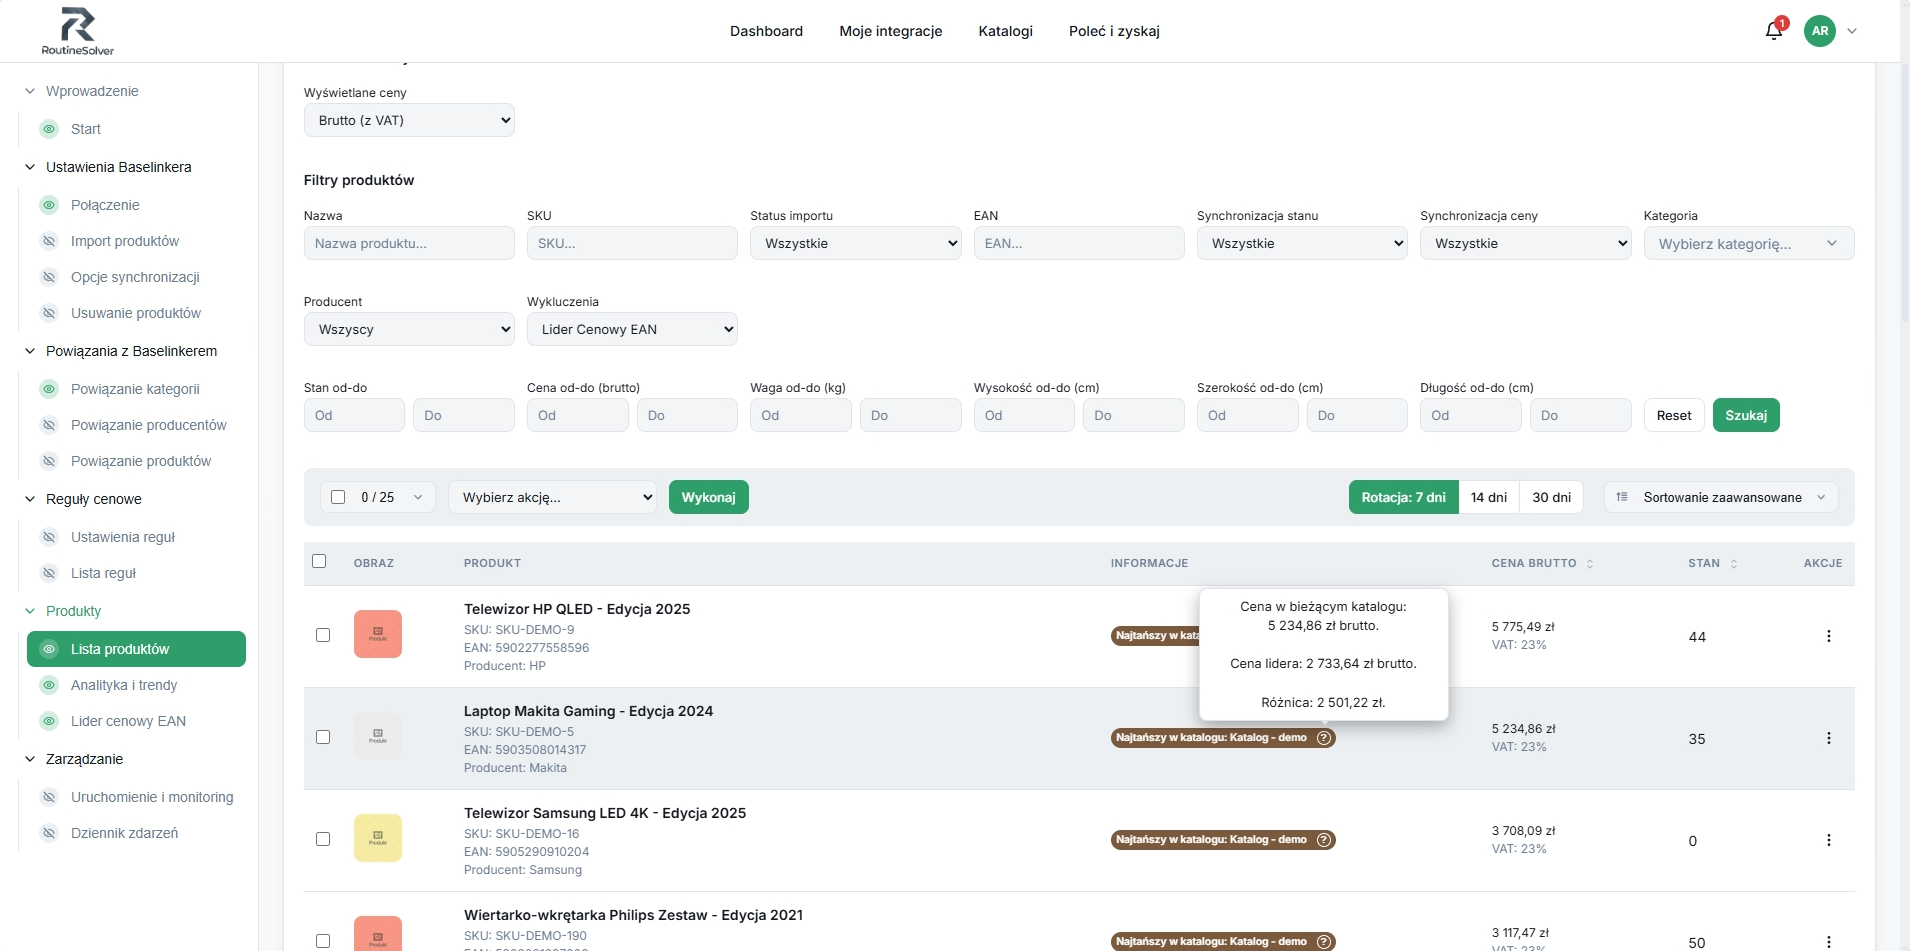
Task: Click sort icon on Stan column
Action: (1734, 564)
